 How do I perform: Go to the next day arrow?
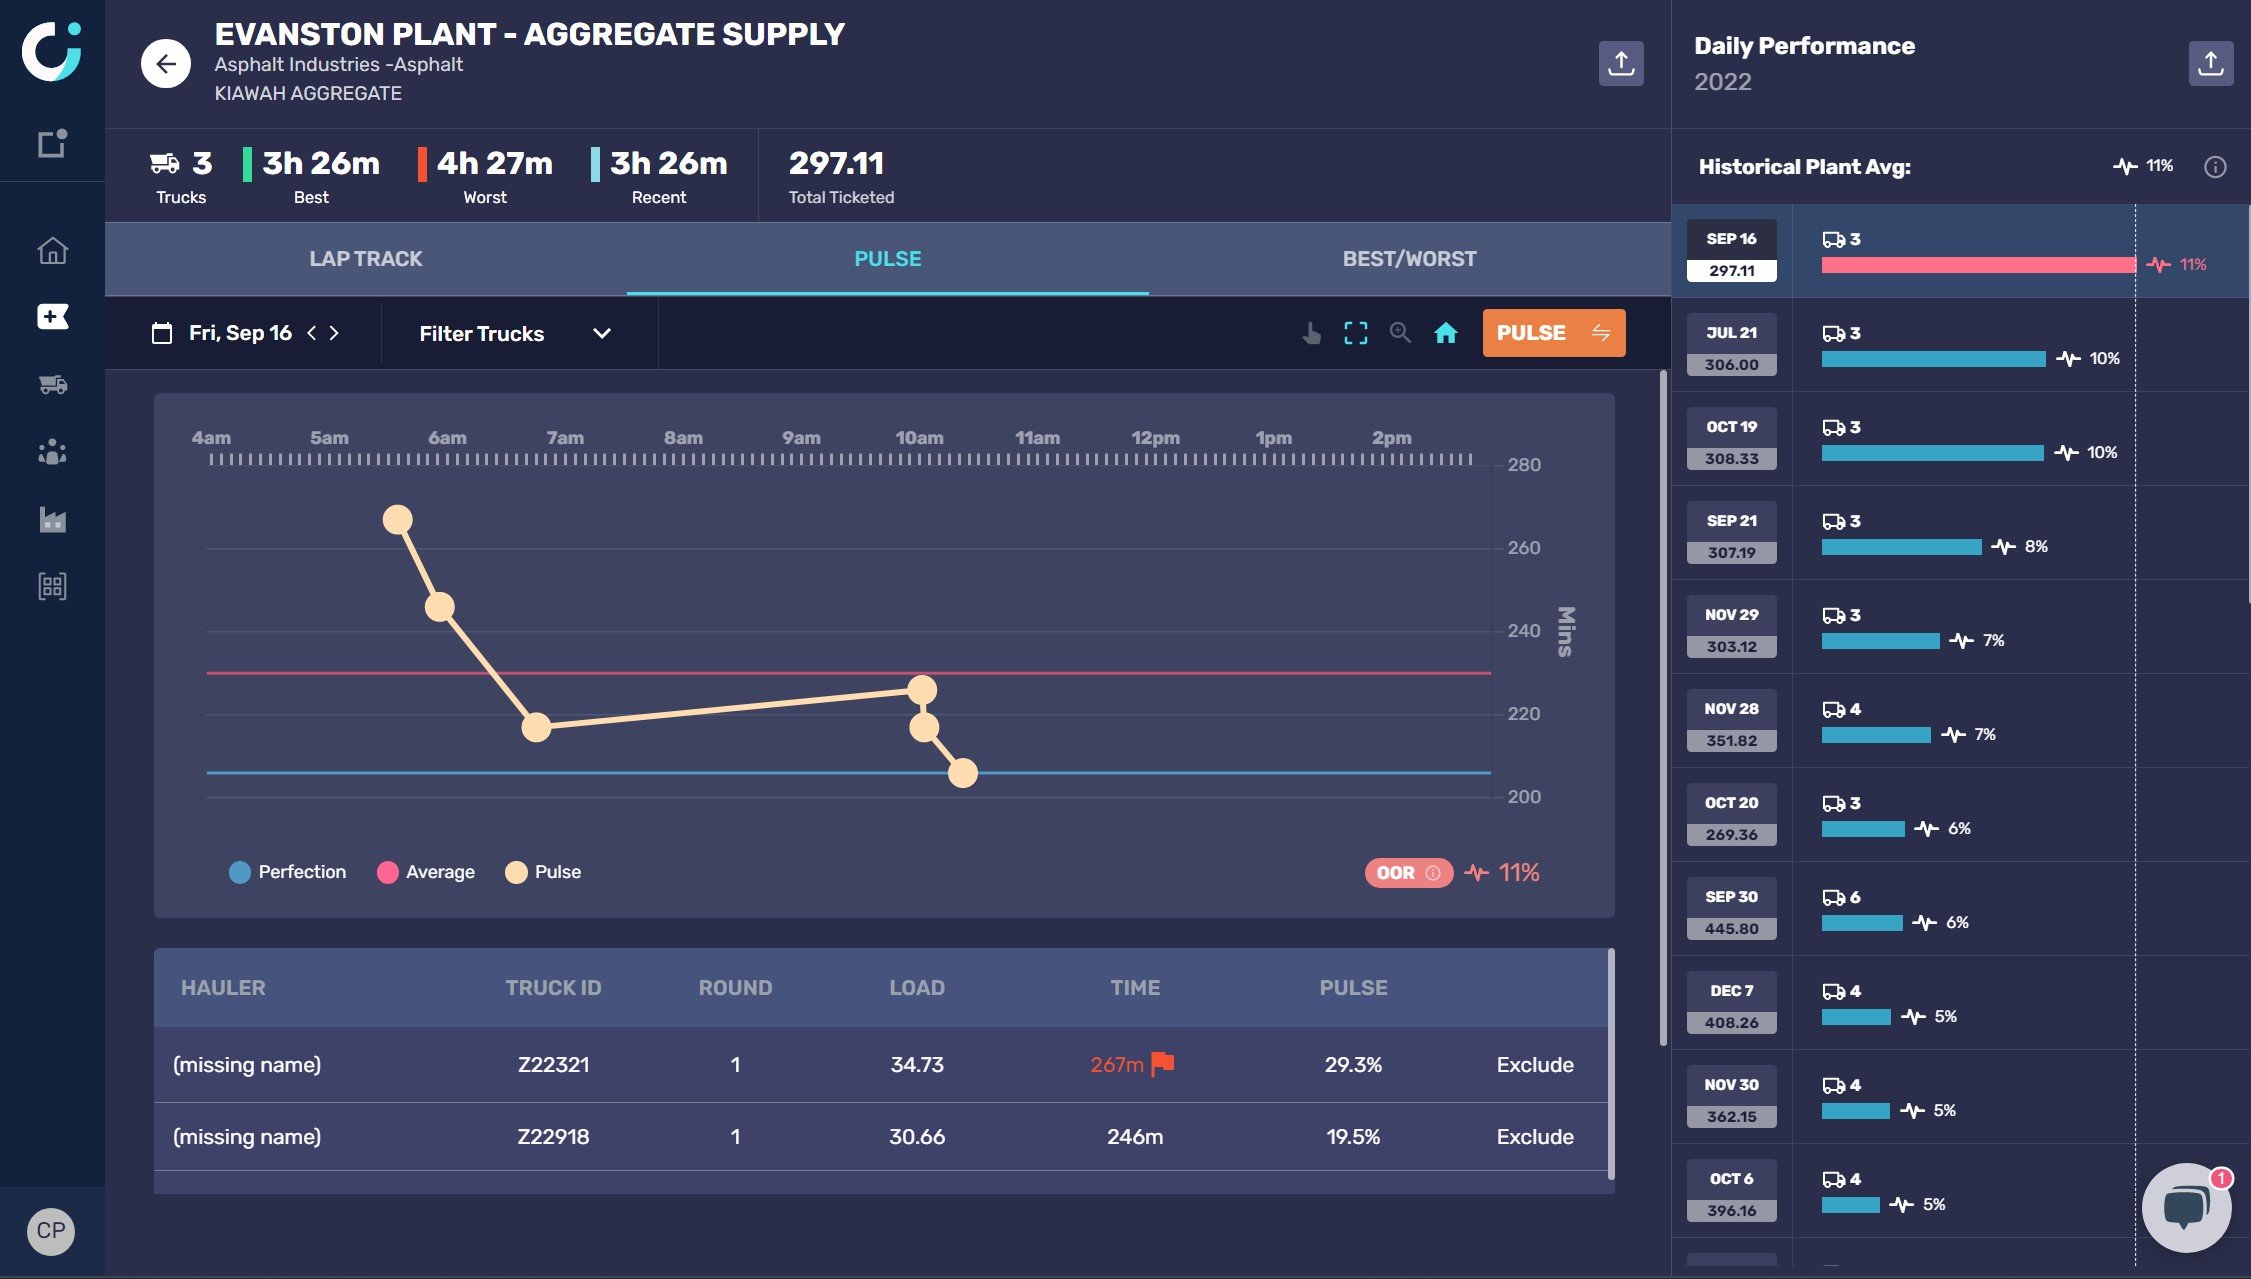334,333
